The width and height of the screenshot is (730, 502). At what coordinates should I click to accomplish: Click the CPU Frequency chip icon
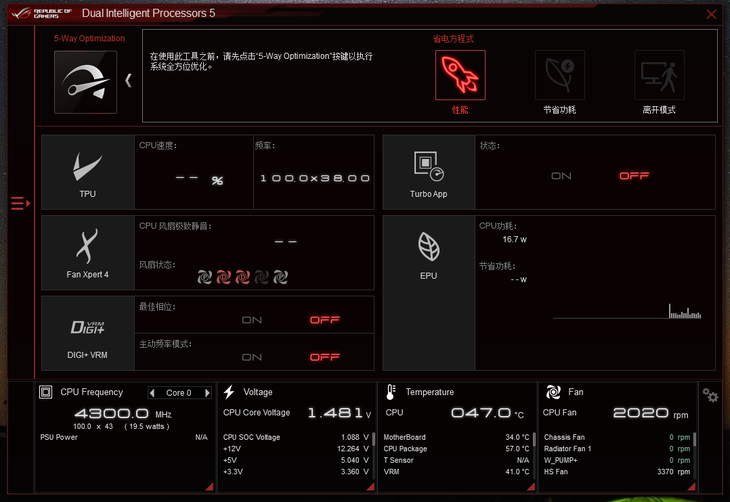pyautogui.click(x=46, y=392)
